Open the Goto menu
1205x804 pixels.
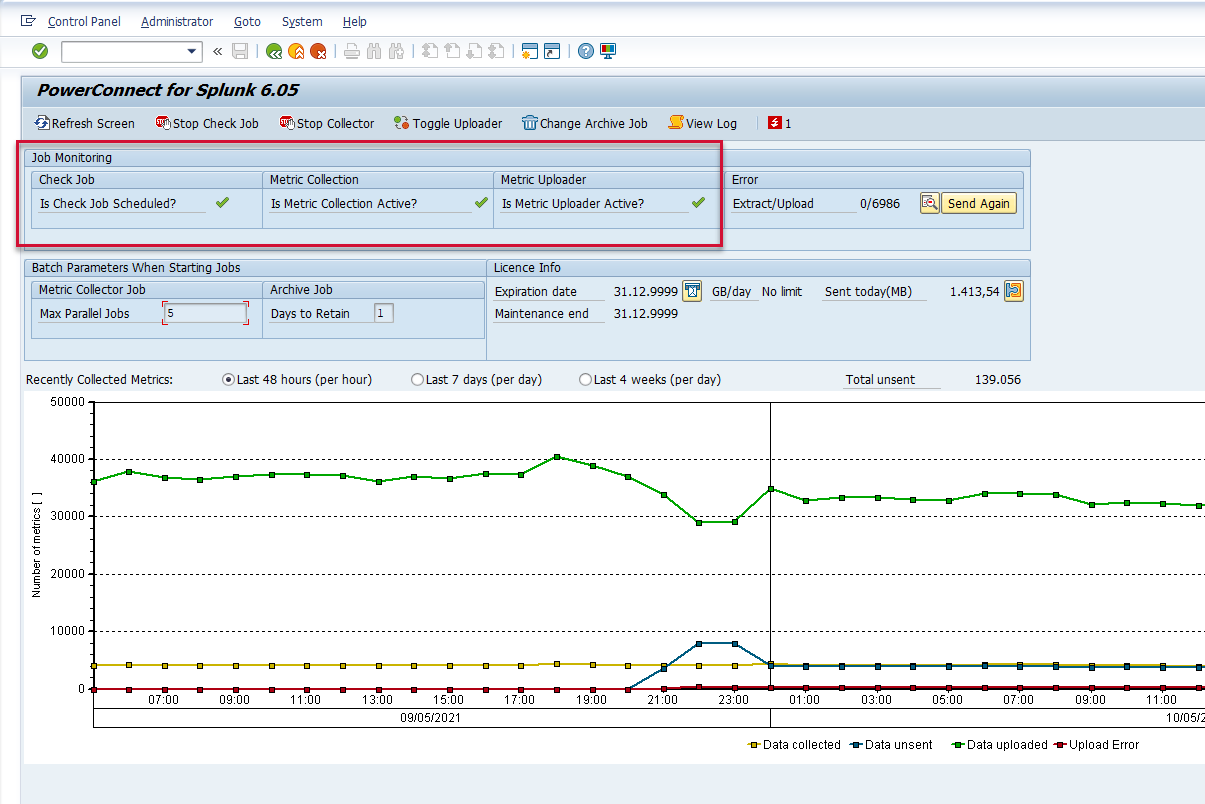pos(247,21)
